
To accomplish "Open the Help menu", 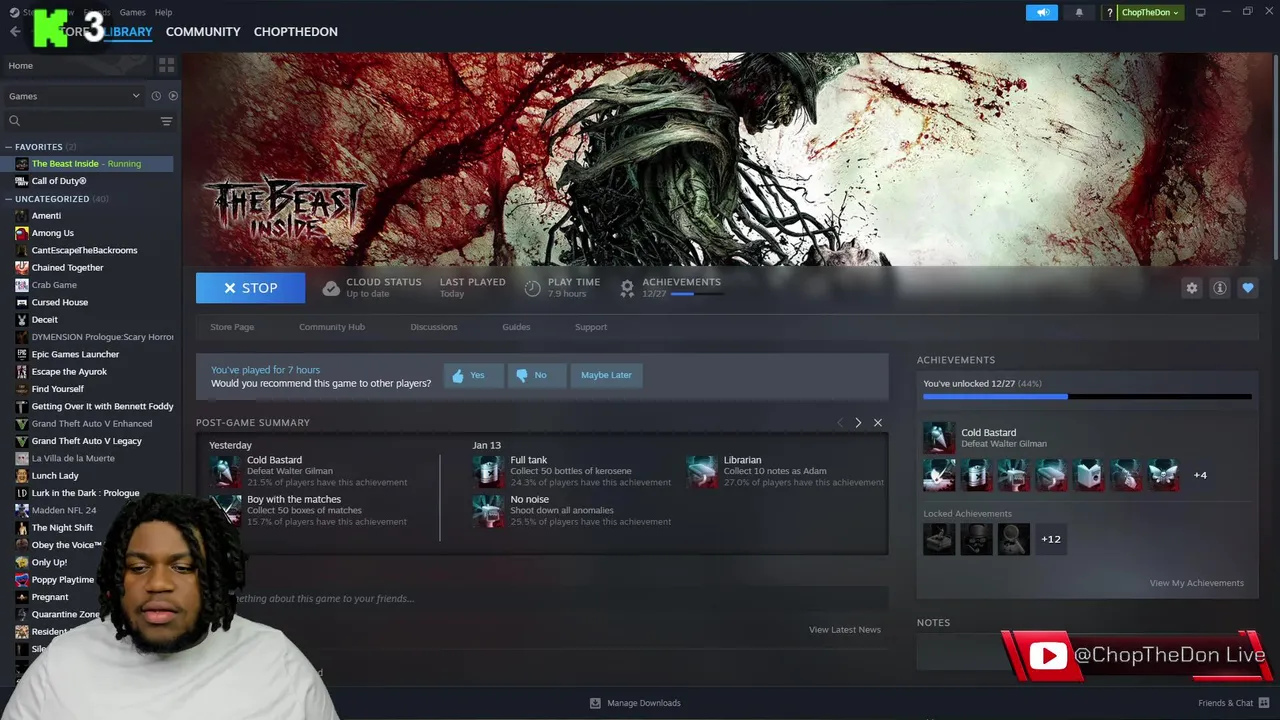I will [163, 12].
